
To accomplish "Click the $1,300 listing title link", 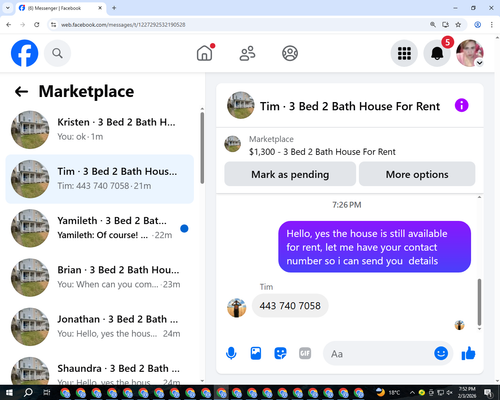I will click(x=322, y=152).
